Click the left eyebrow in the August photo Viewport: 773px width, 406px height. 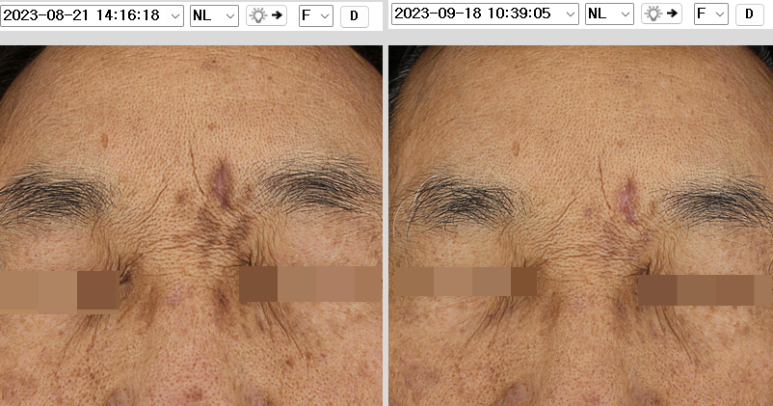tap(60, 195)
